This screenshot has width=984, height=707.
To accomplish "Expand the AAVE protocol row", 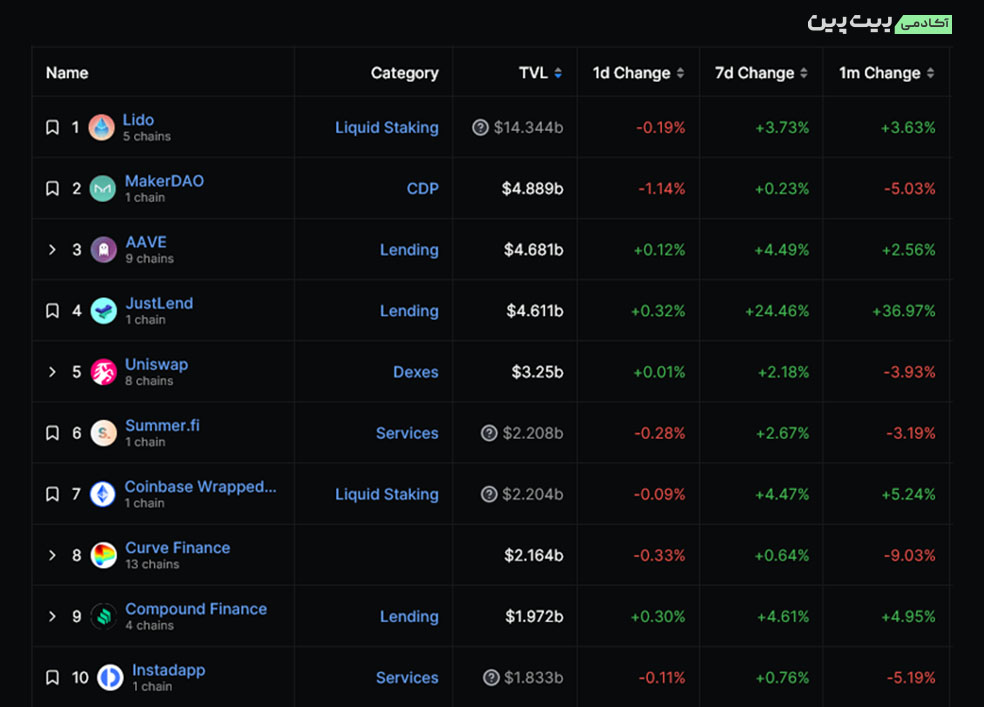I will (53, 250).
